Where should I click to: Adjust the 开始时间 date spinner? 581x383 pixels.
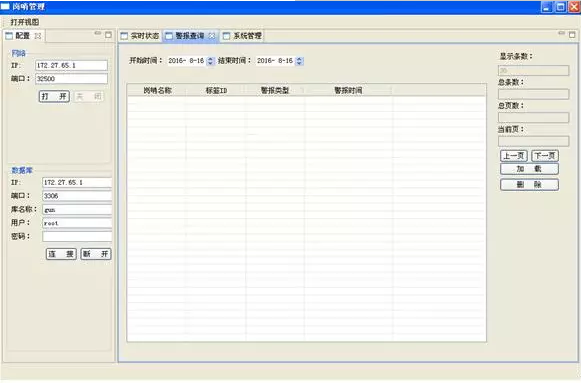click(210, 61)
